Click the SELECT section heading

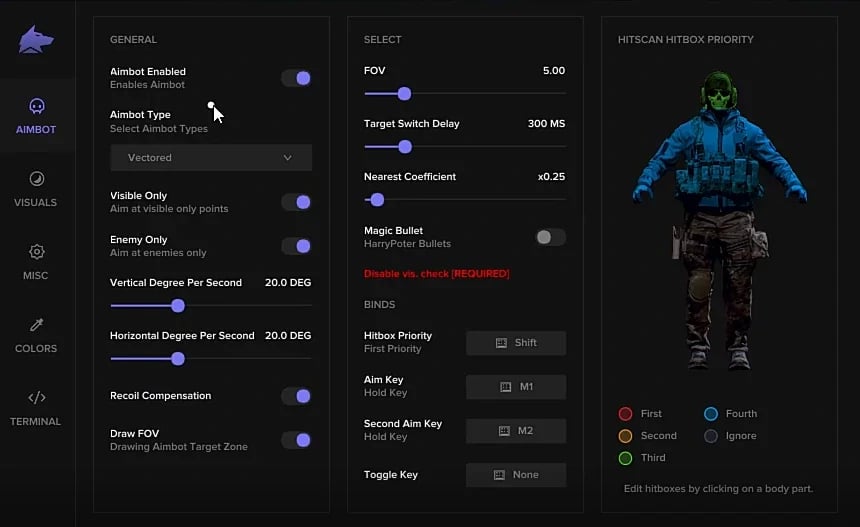point(382,39)
